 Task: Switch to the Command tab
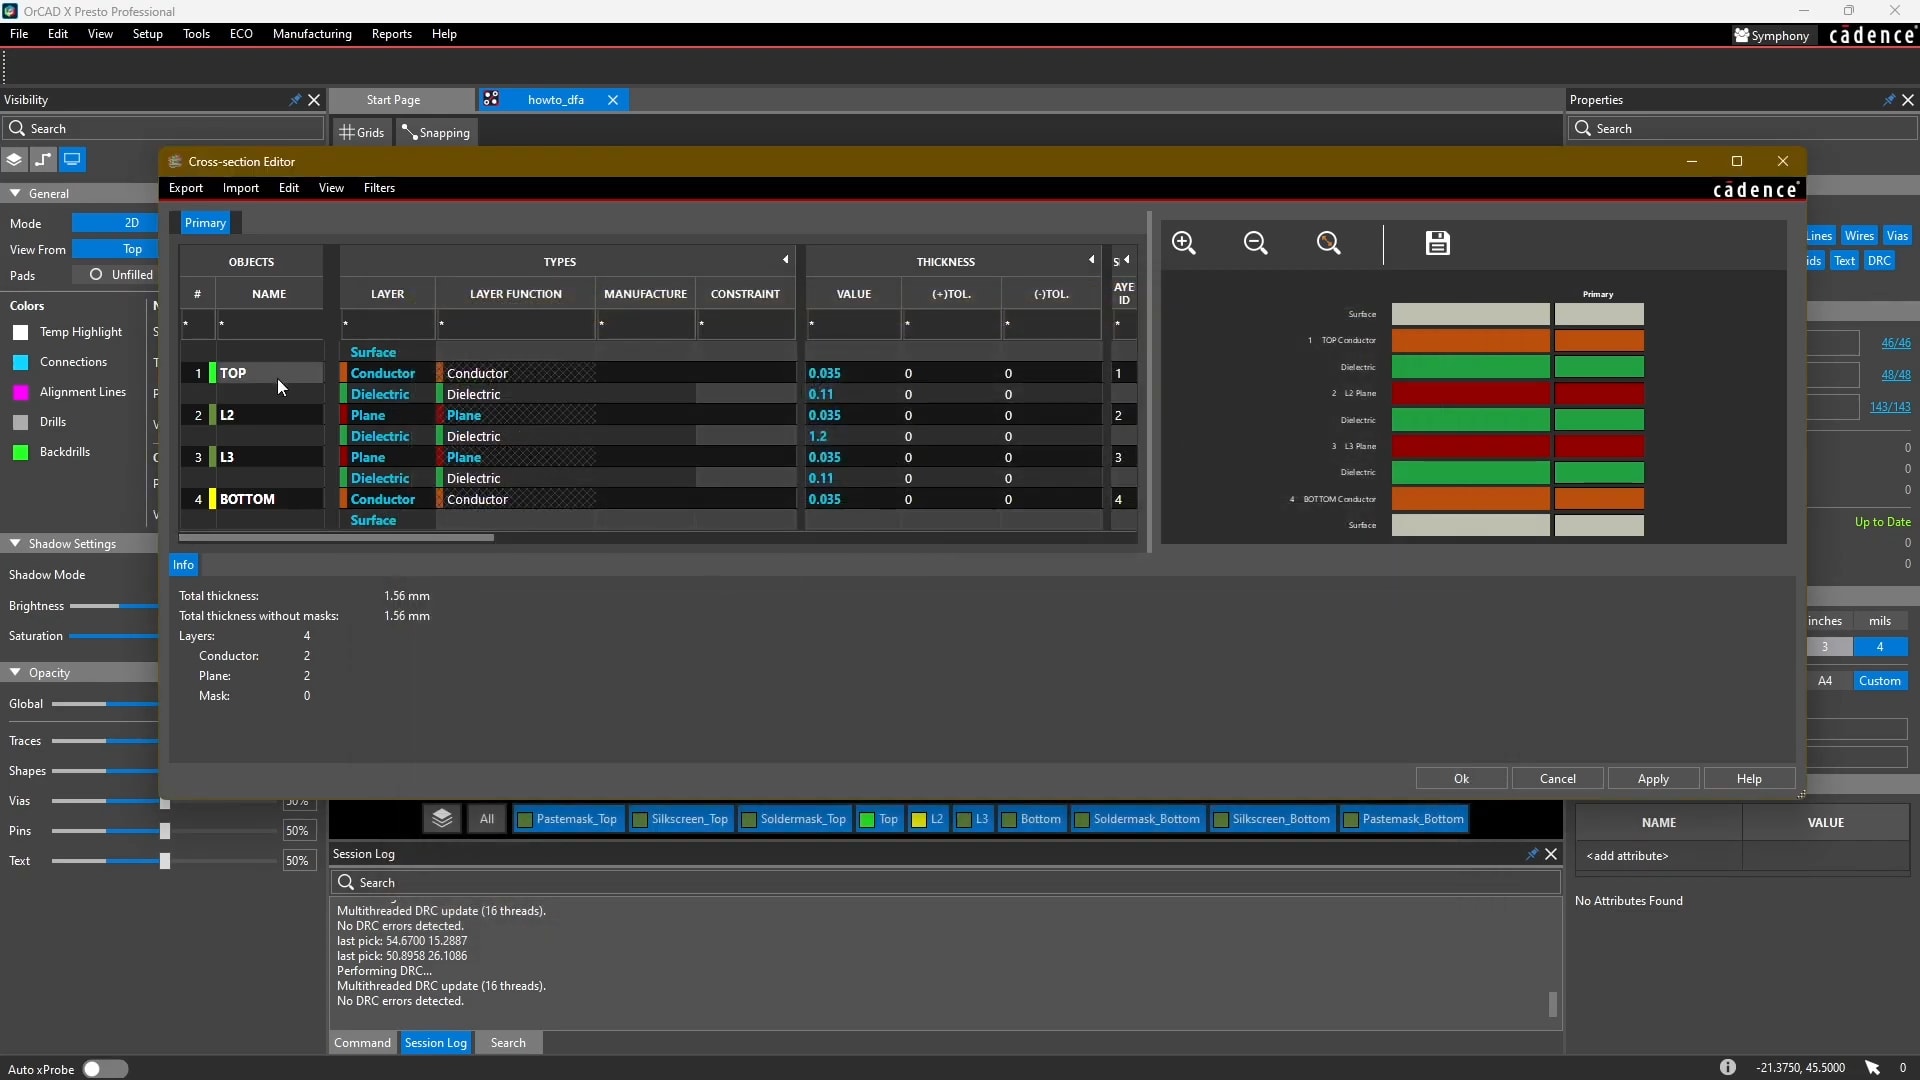tap(362, 1043)
